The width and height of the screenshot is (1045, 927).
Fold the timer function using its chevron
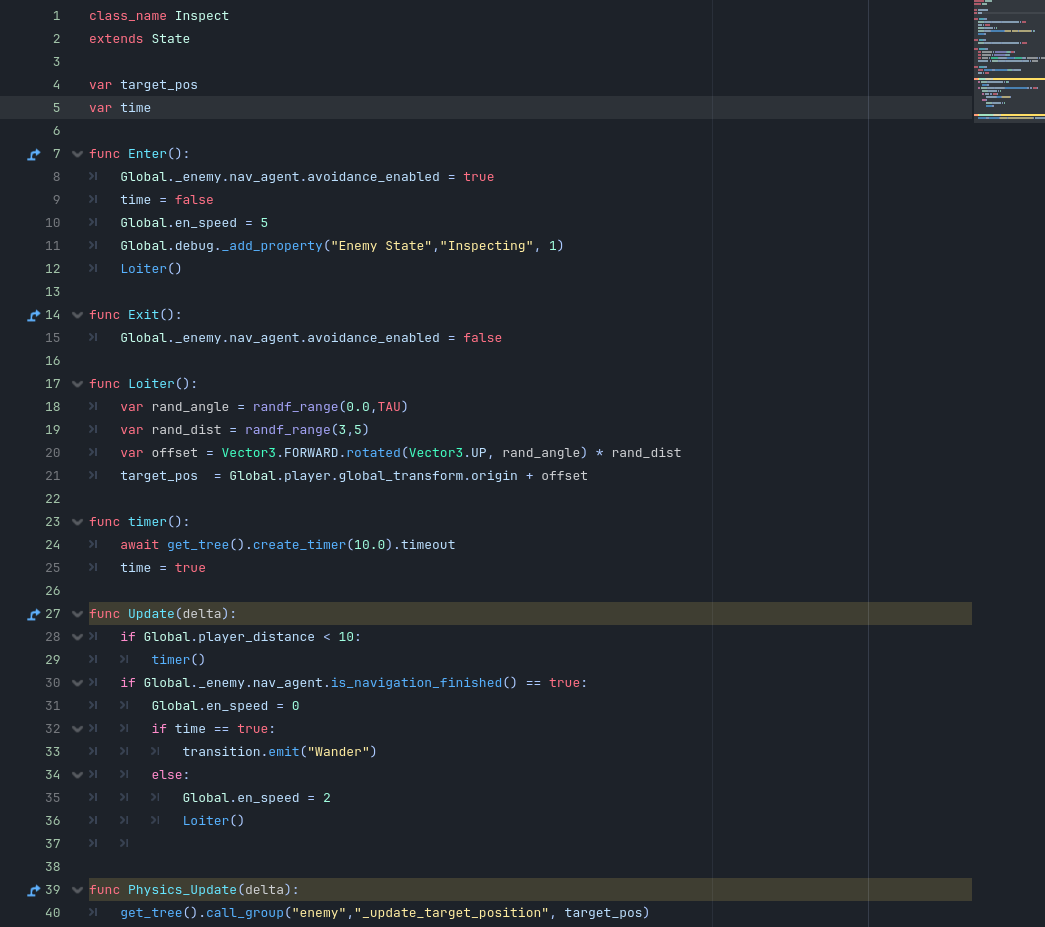tap(77, 522)
